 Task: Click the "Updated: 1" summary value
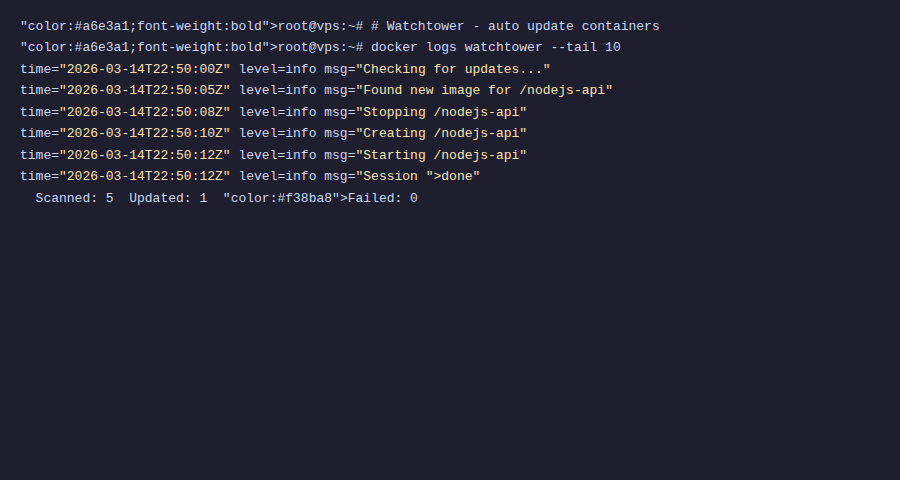168,198
